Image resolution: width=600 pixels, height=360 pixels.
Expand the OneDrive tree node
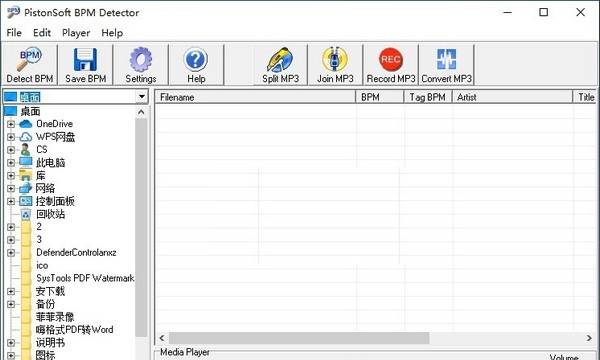point(11,124)
